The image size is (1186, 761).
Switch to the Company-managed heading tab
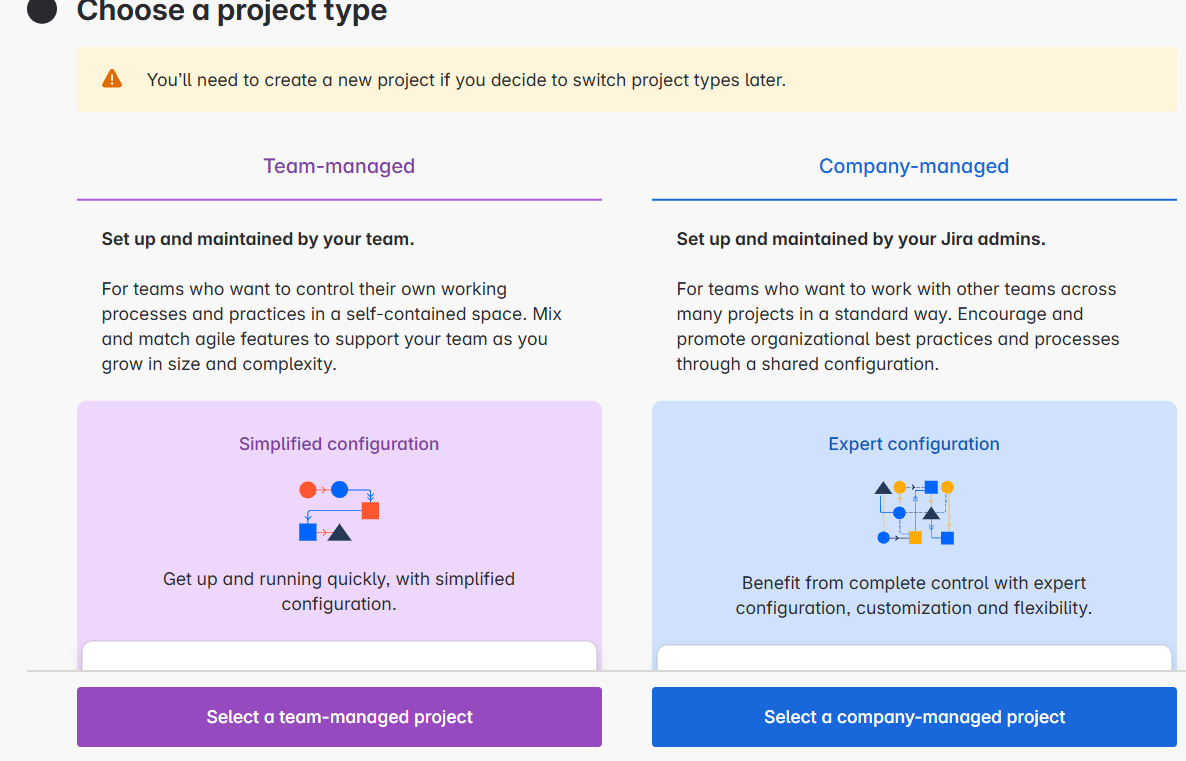click(914, 167)
